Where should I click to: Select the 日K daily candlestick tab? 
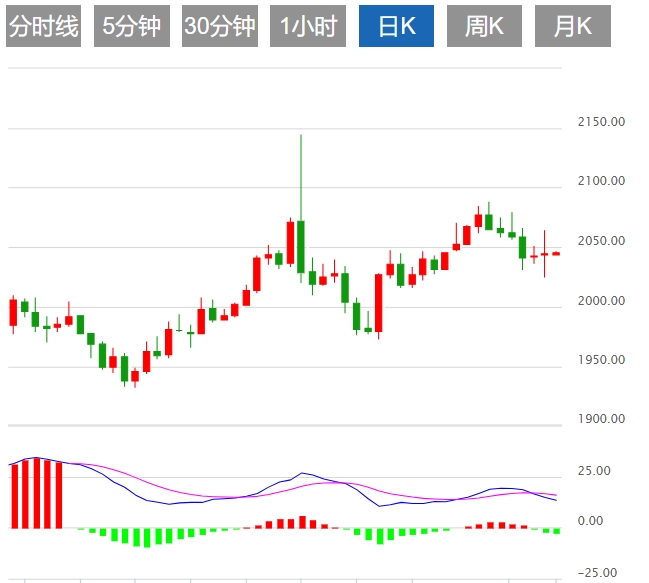point(397,26)
